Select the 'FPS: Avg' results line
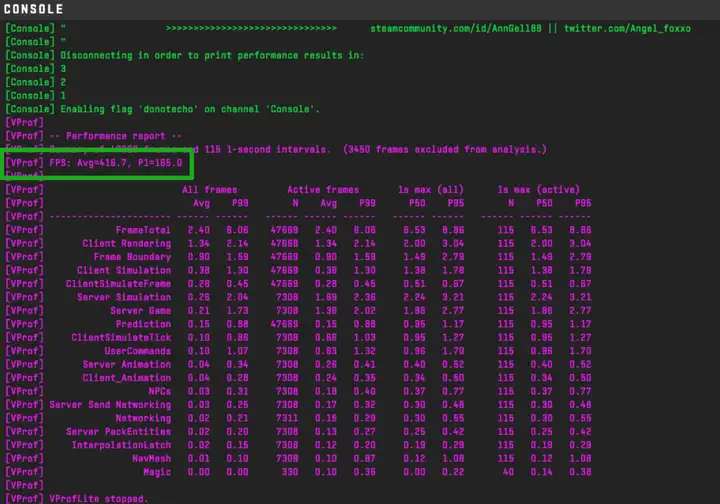This screenshot has width=720, height=504. pos(94,163)
